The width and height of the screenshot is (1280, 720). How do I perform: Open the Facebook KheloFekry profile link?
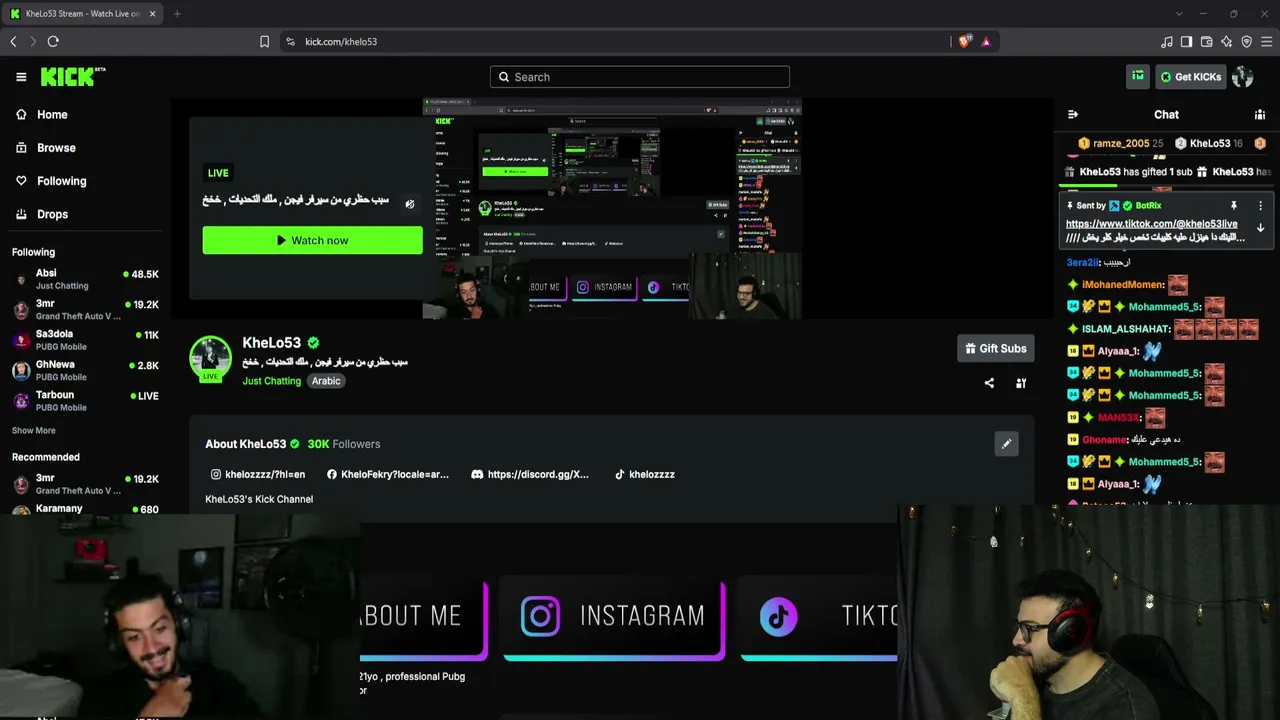(x=388, y=475)
